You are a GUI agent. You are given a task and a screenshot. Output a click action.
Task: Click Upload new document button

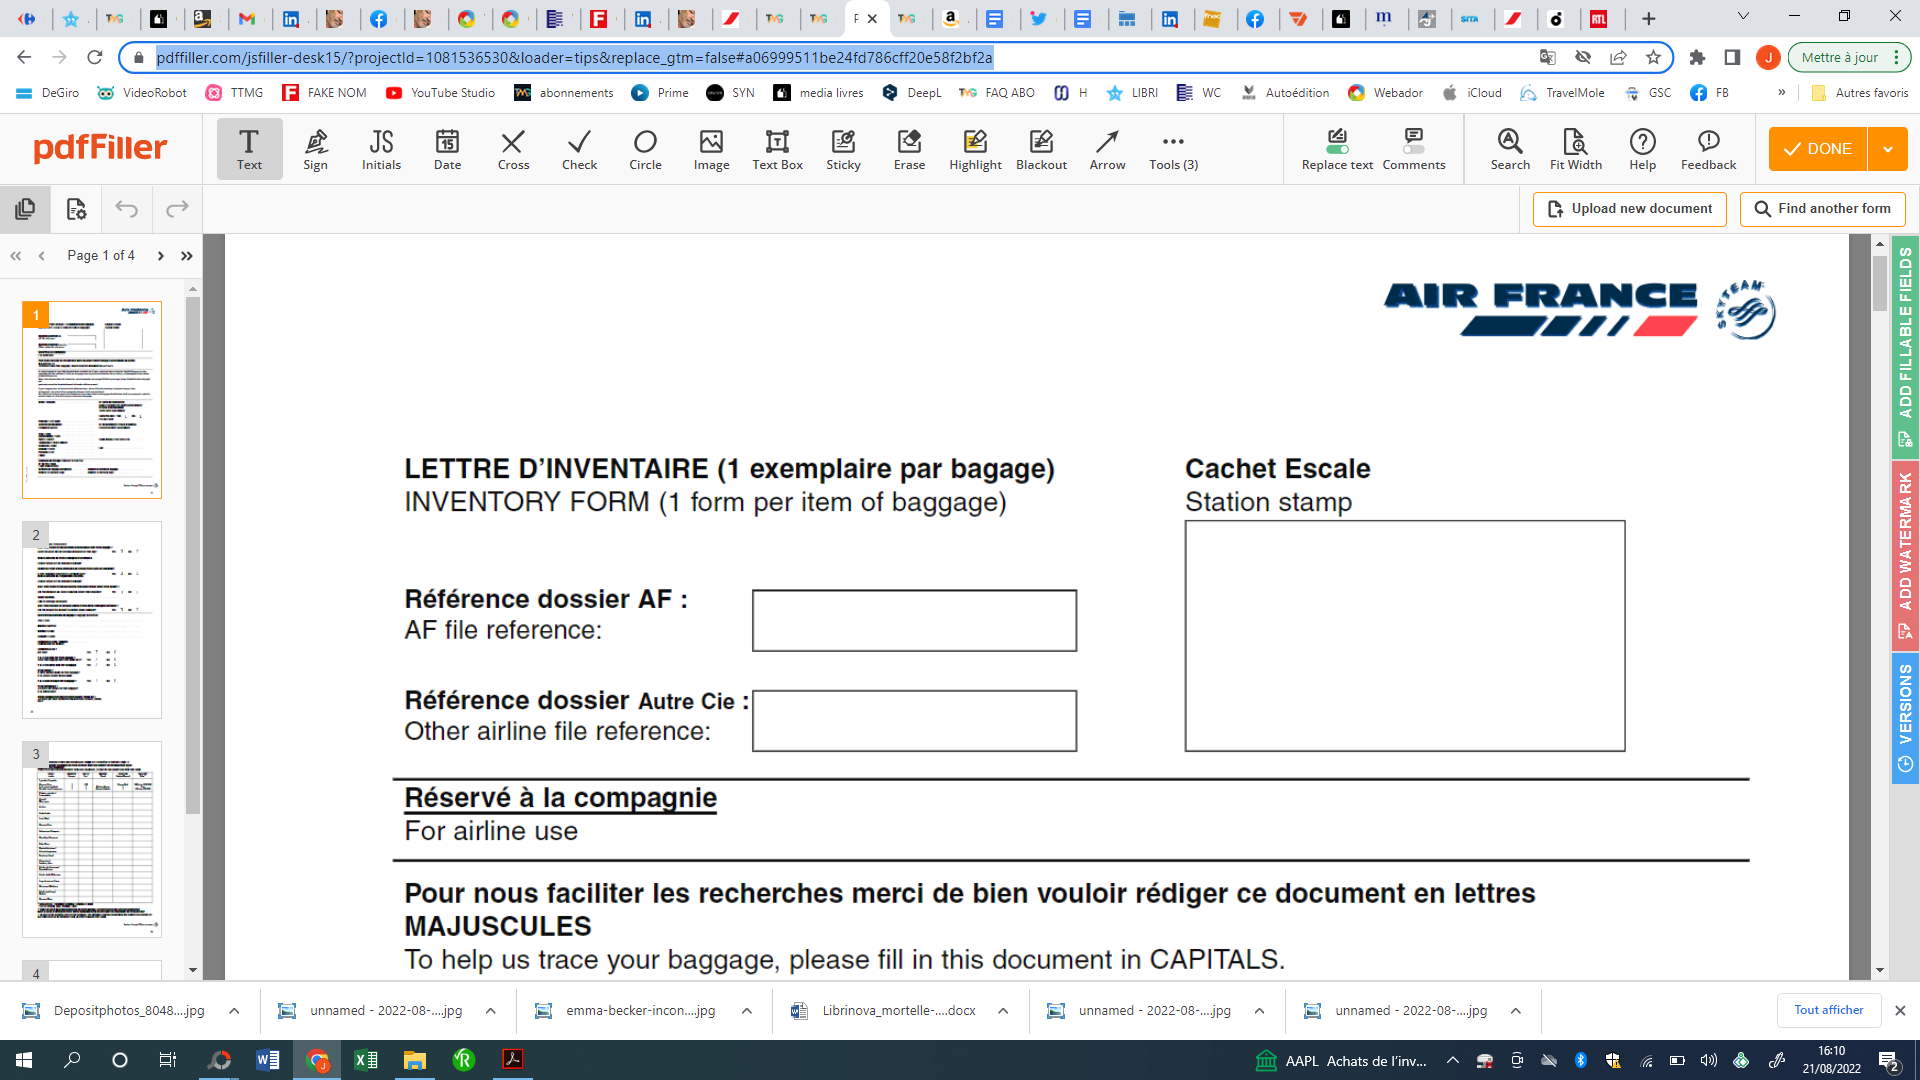tap(1629, 209)
